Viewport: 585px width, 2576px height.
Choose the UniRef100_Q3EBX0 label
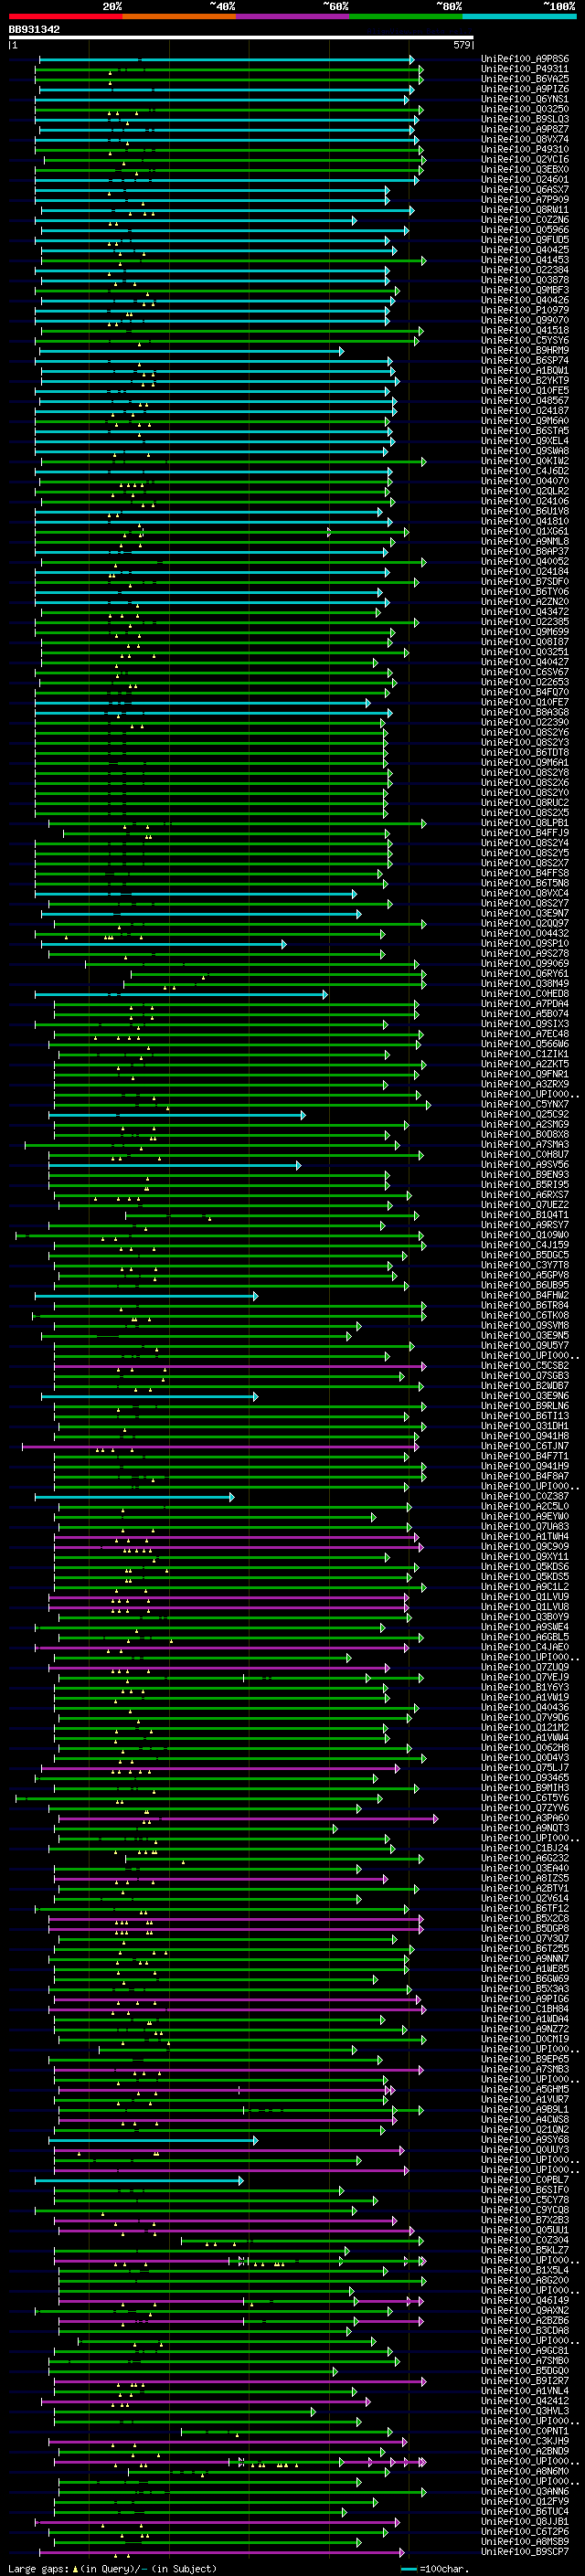(x=525, y=169)
